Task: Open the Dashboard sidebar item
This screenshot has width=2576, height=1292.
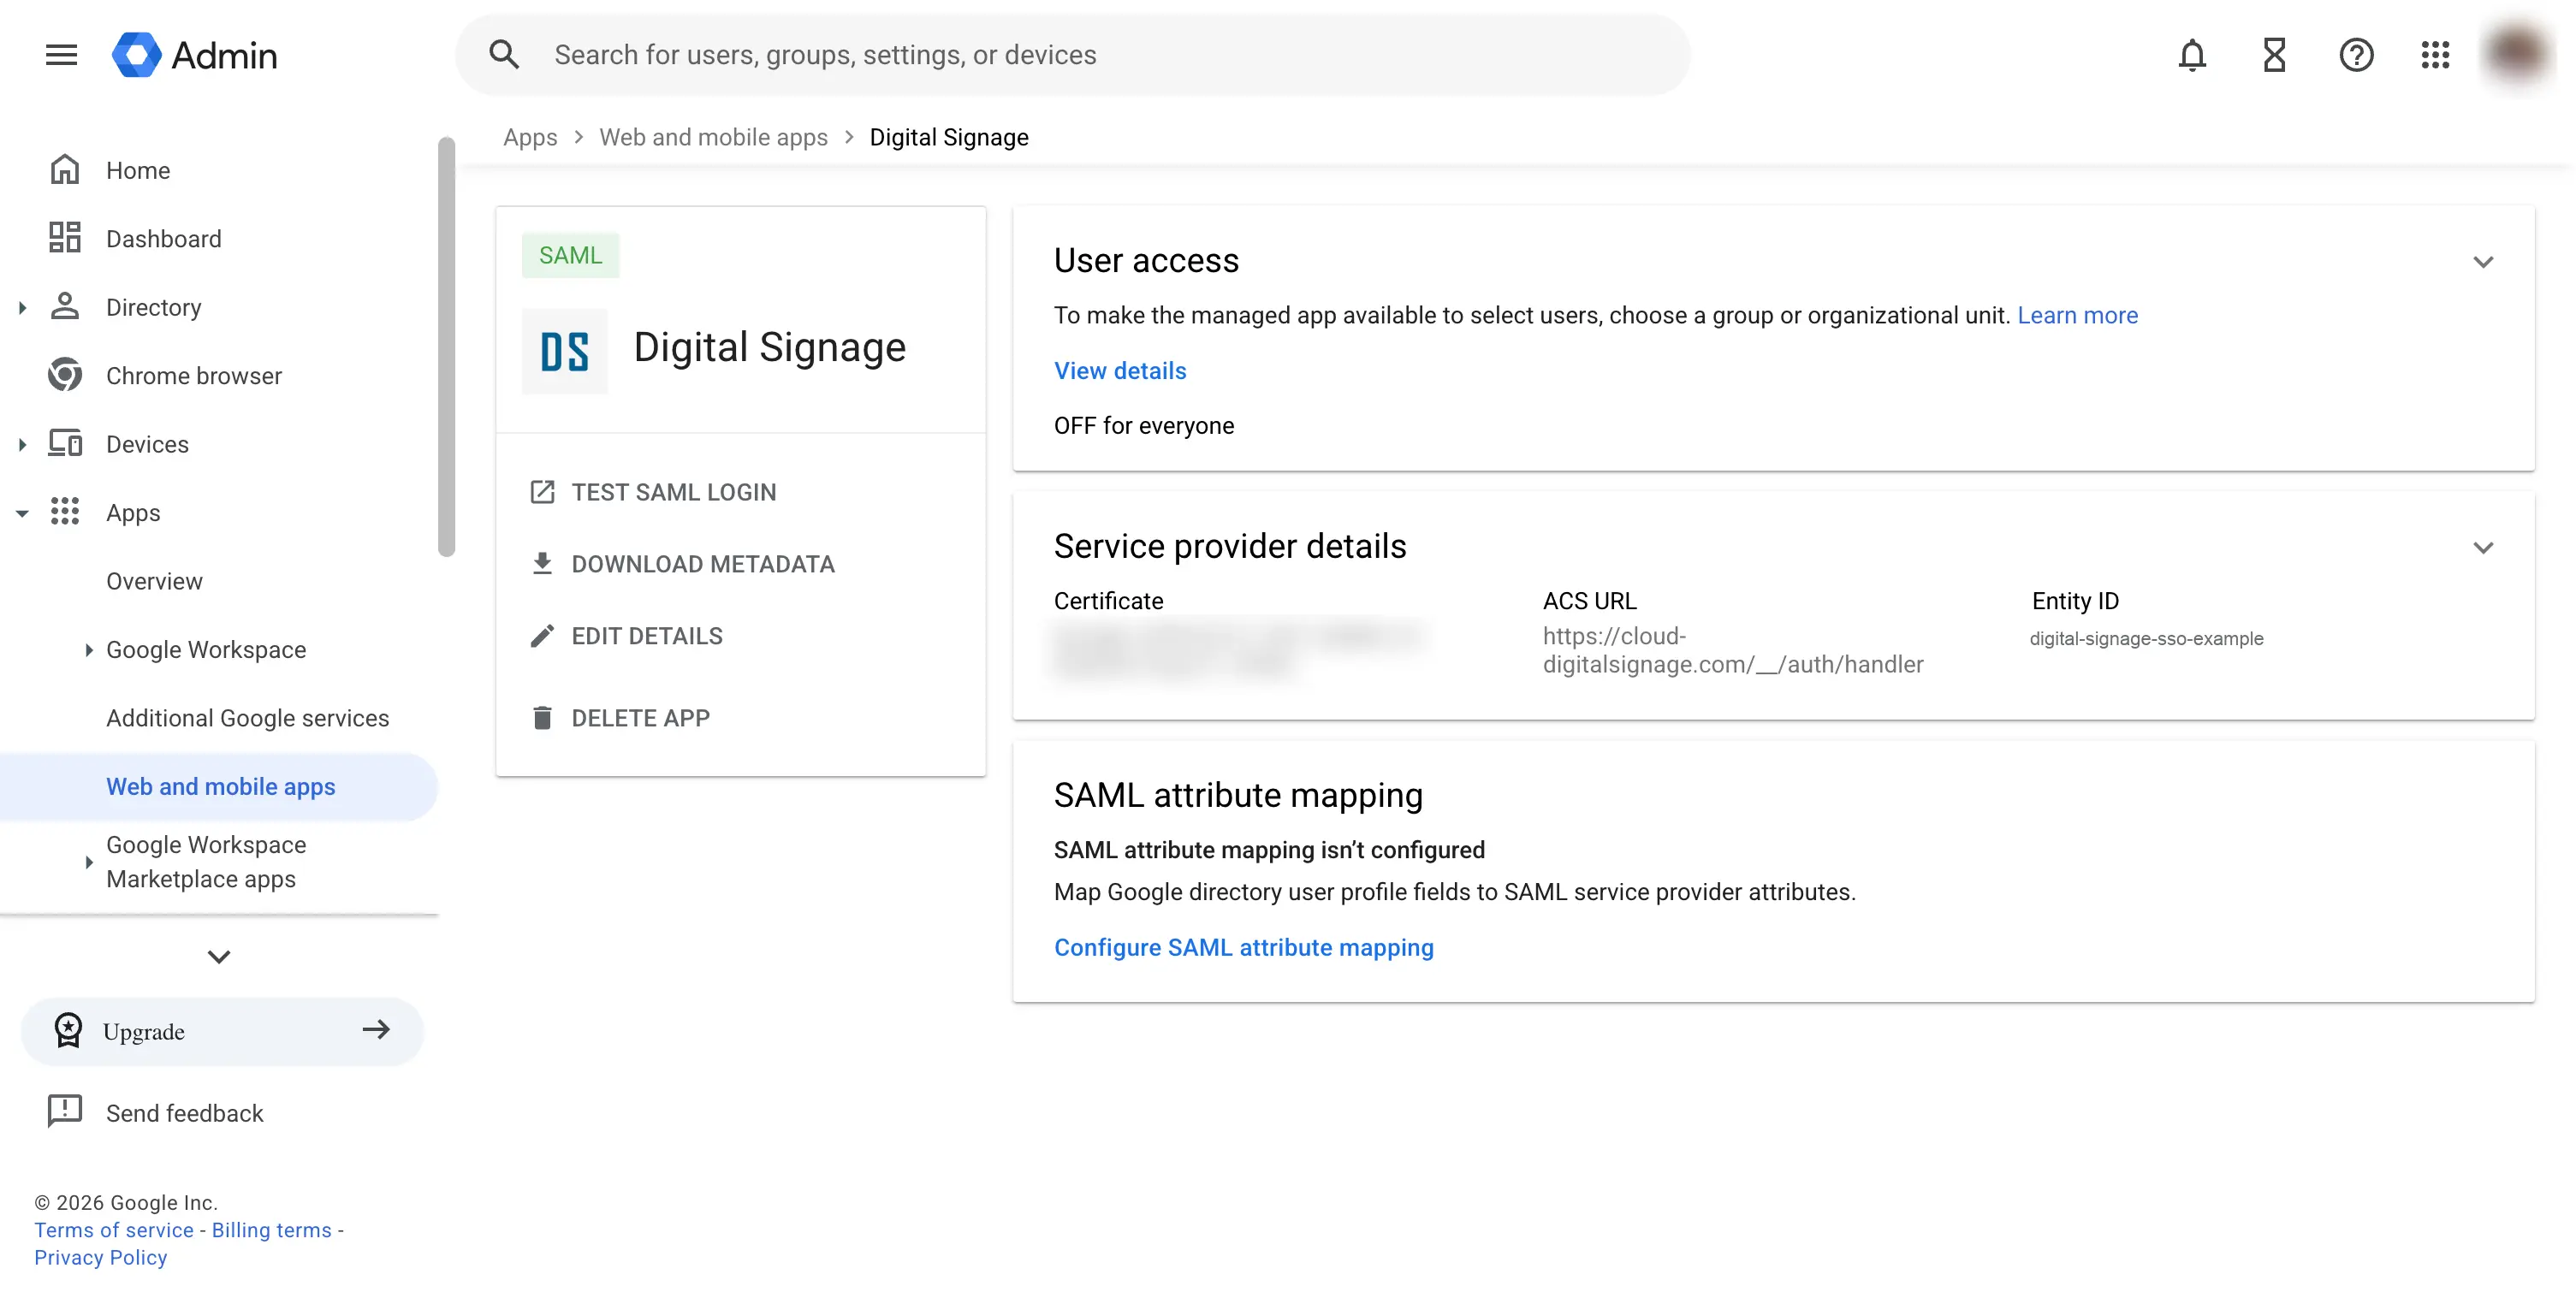Action: (219, 238)
